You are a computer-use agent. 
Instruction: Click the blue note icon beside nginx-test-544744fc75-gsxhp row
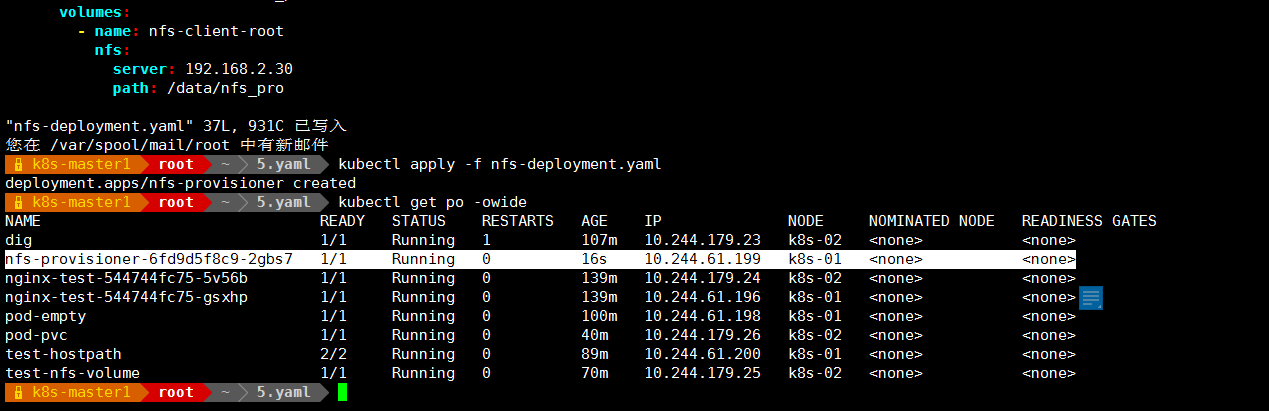[x=1091, y=297]
